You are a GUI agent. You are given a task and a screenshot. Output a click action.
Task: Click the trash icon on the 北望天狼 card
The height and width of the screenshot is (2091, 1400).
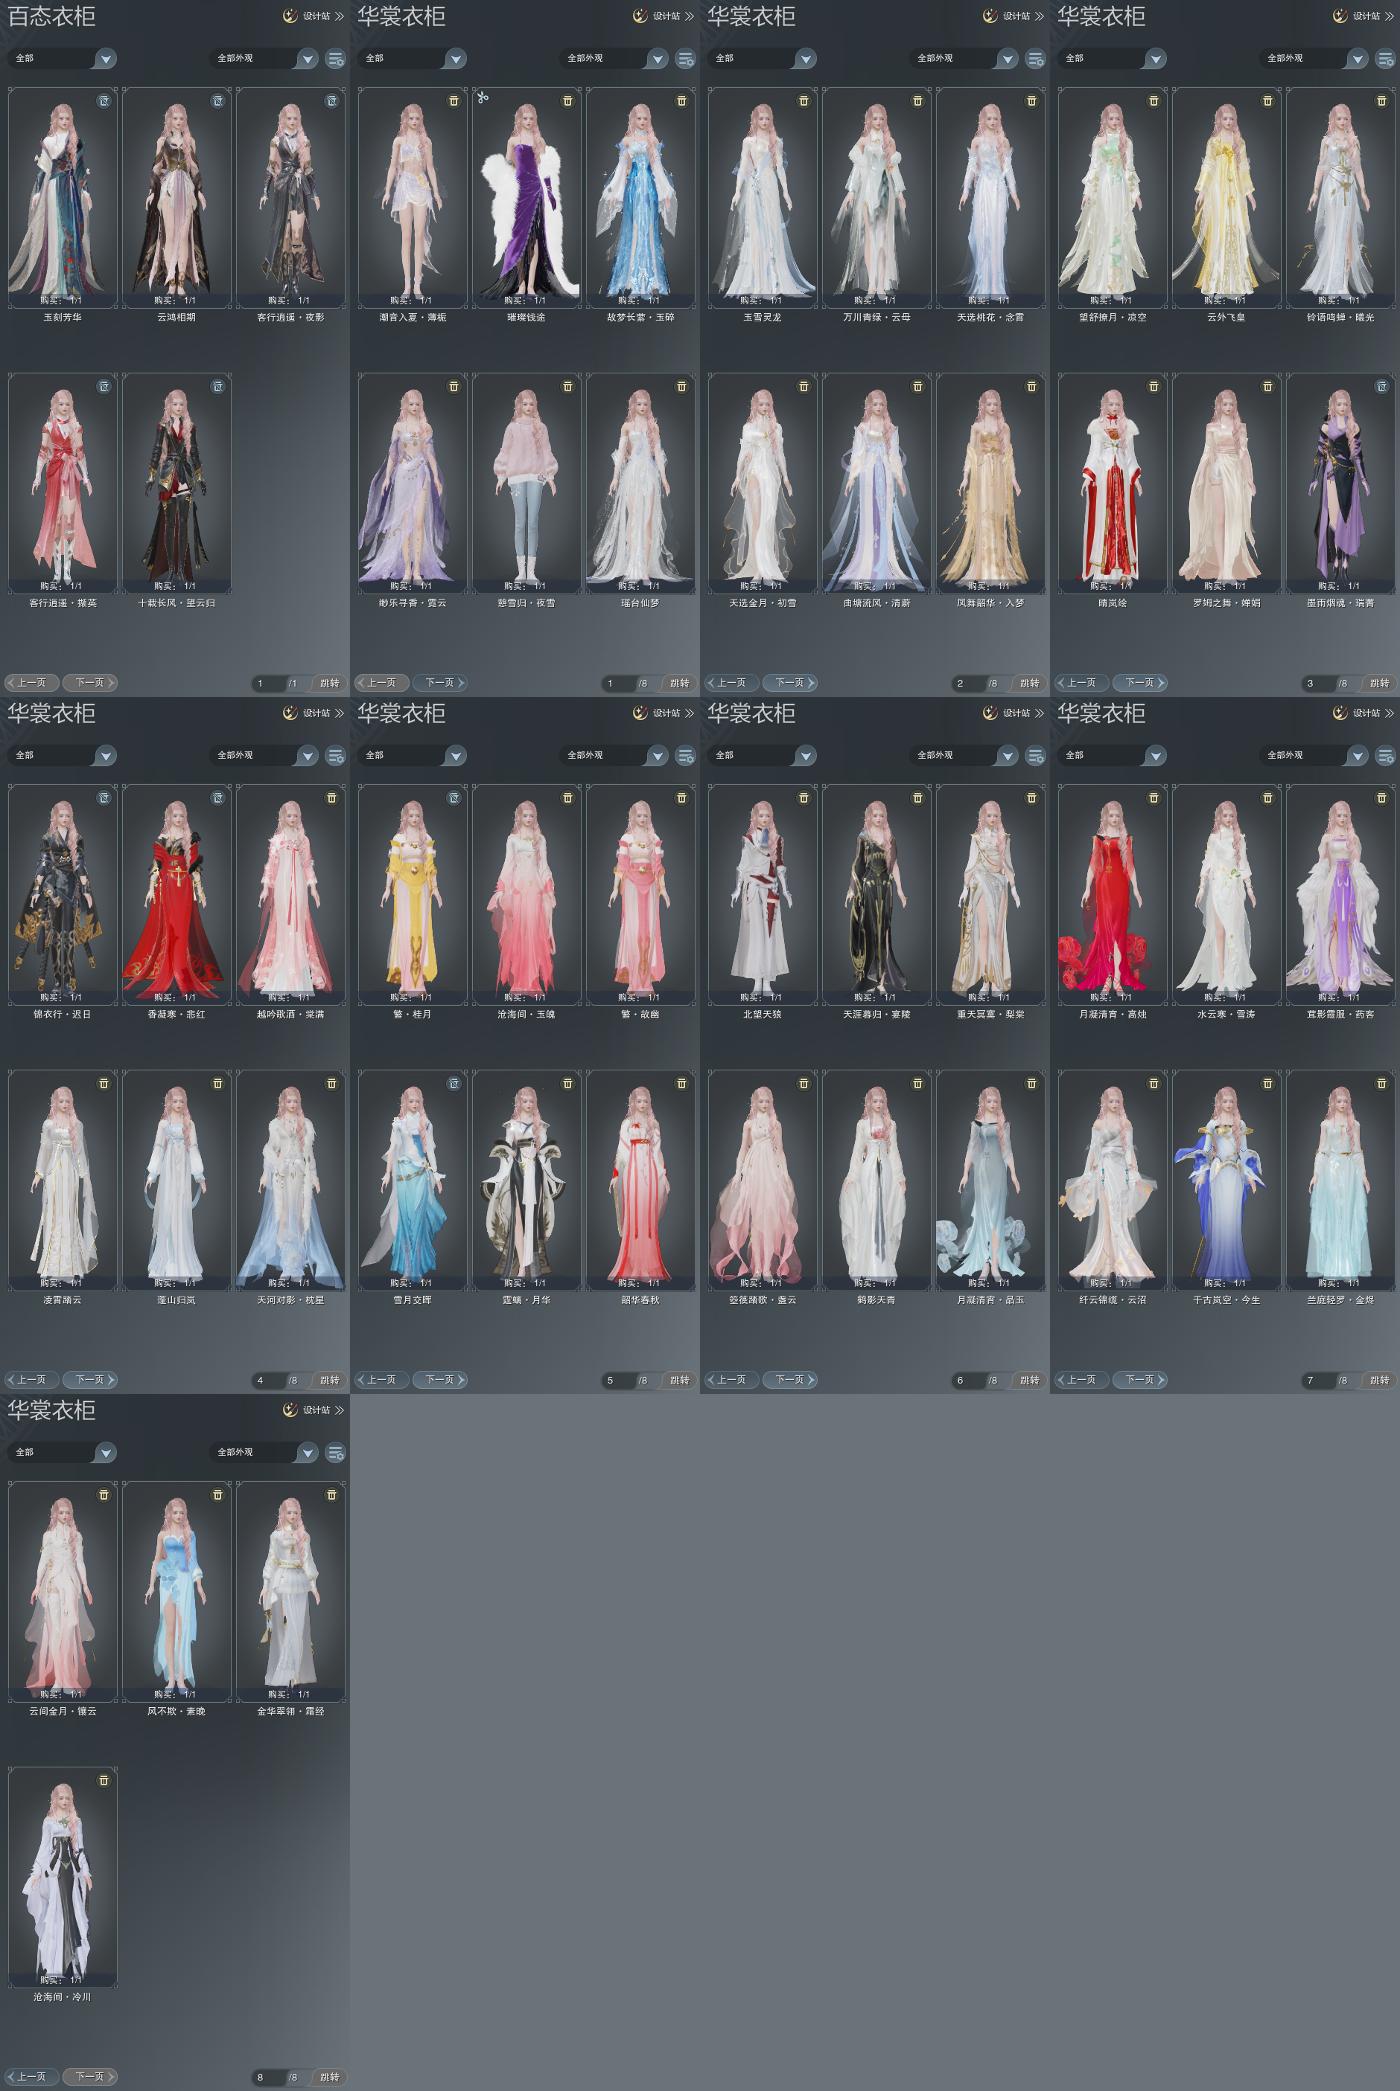804,798
